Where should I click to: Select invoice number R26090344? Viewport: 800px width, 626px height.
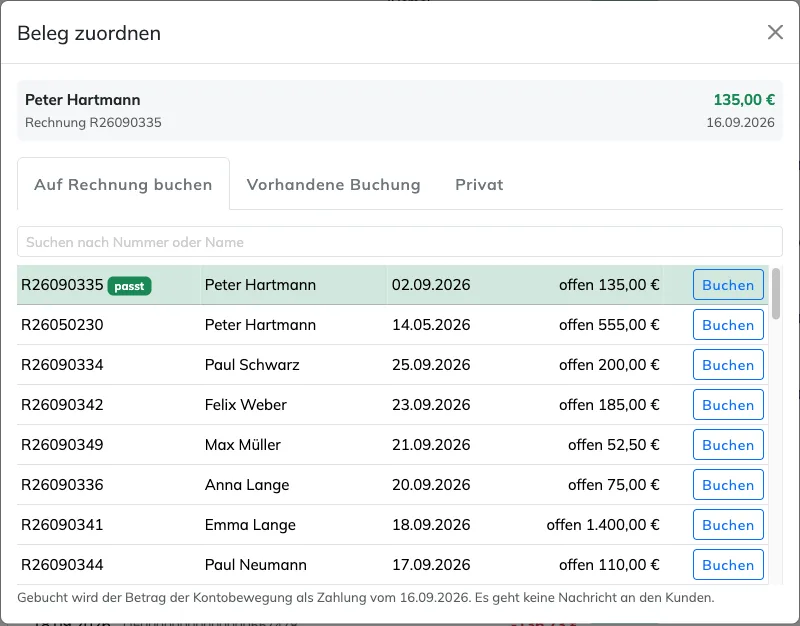pyautogui.click(x=62, y=565)
